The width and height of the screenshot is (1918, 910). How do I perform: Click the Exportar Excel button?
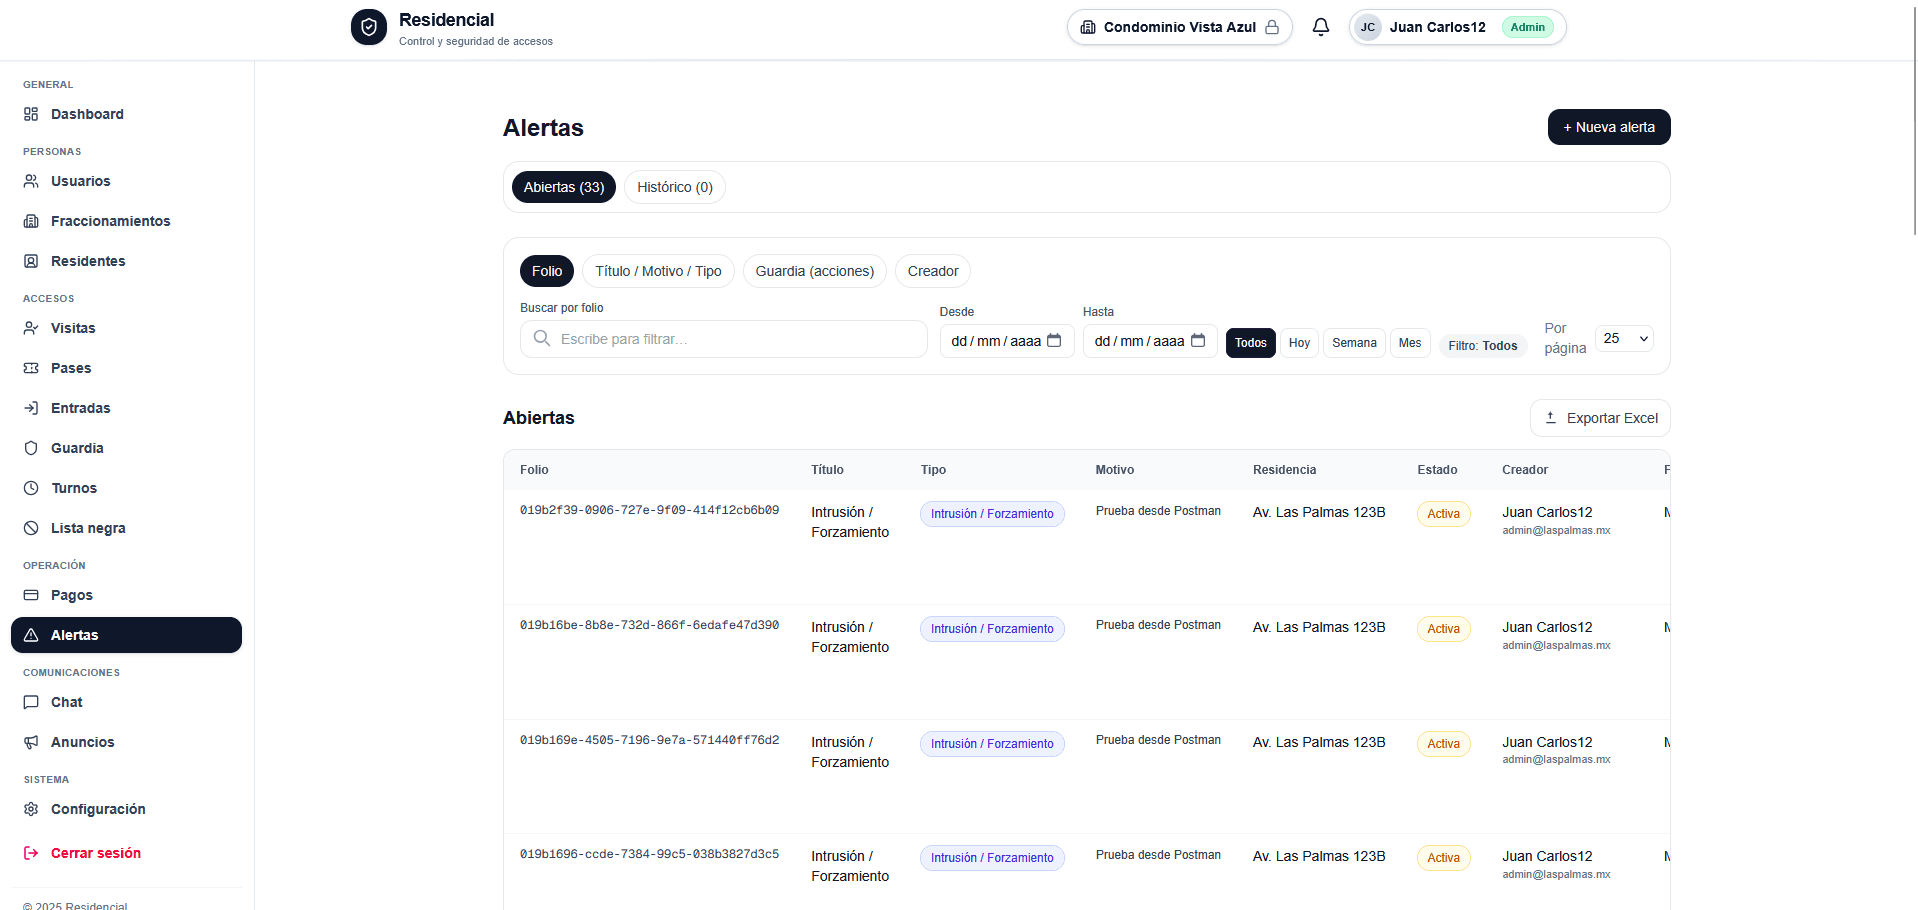pos(1599,418)
